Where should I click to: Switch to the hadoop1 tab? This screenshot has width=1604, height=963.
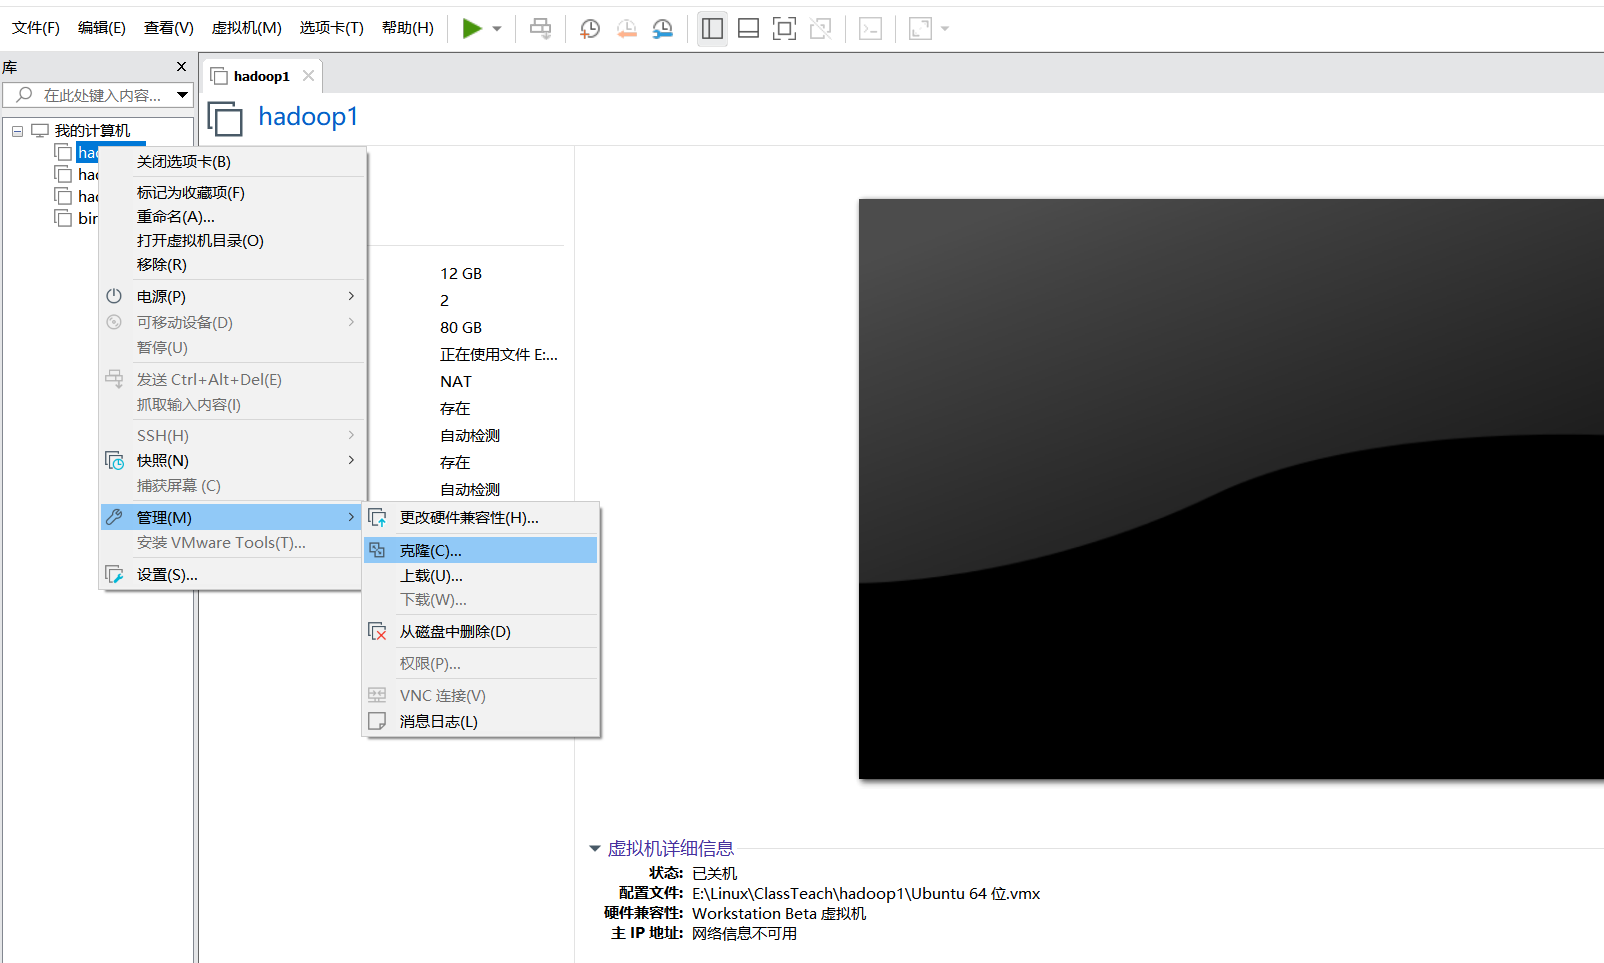[x=261, y=76]
